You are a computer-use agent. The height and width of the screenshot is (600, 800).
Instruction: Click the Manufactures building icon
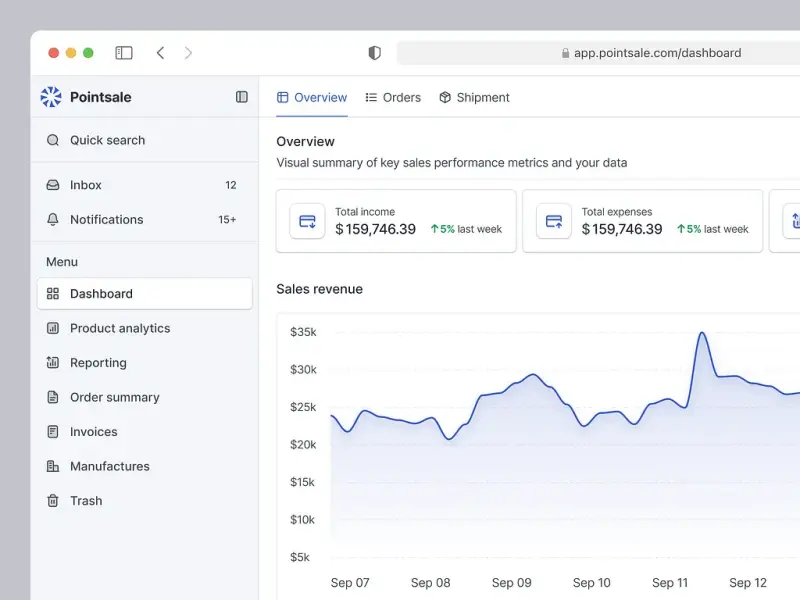53,466
